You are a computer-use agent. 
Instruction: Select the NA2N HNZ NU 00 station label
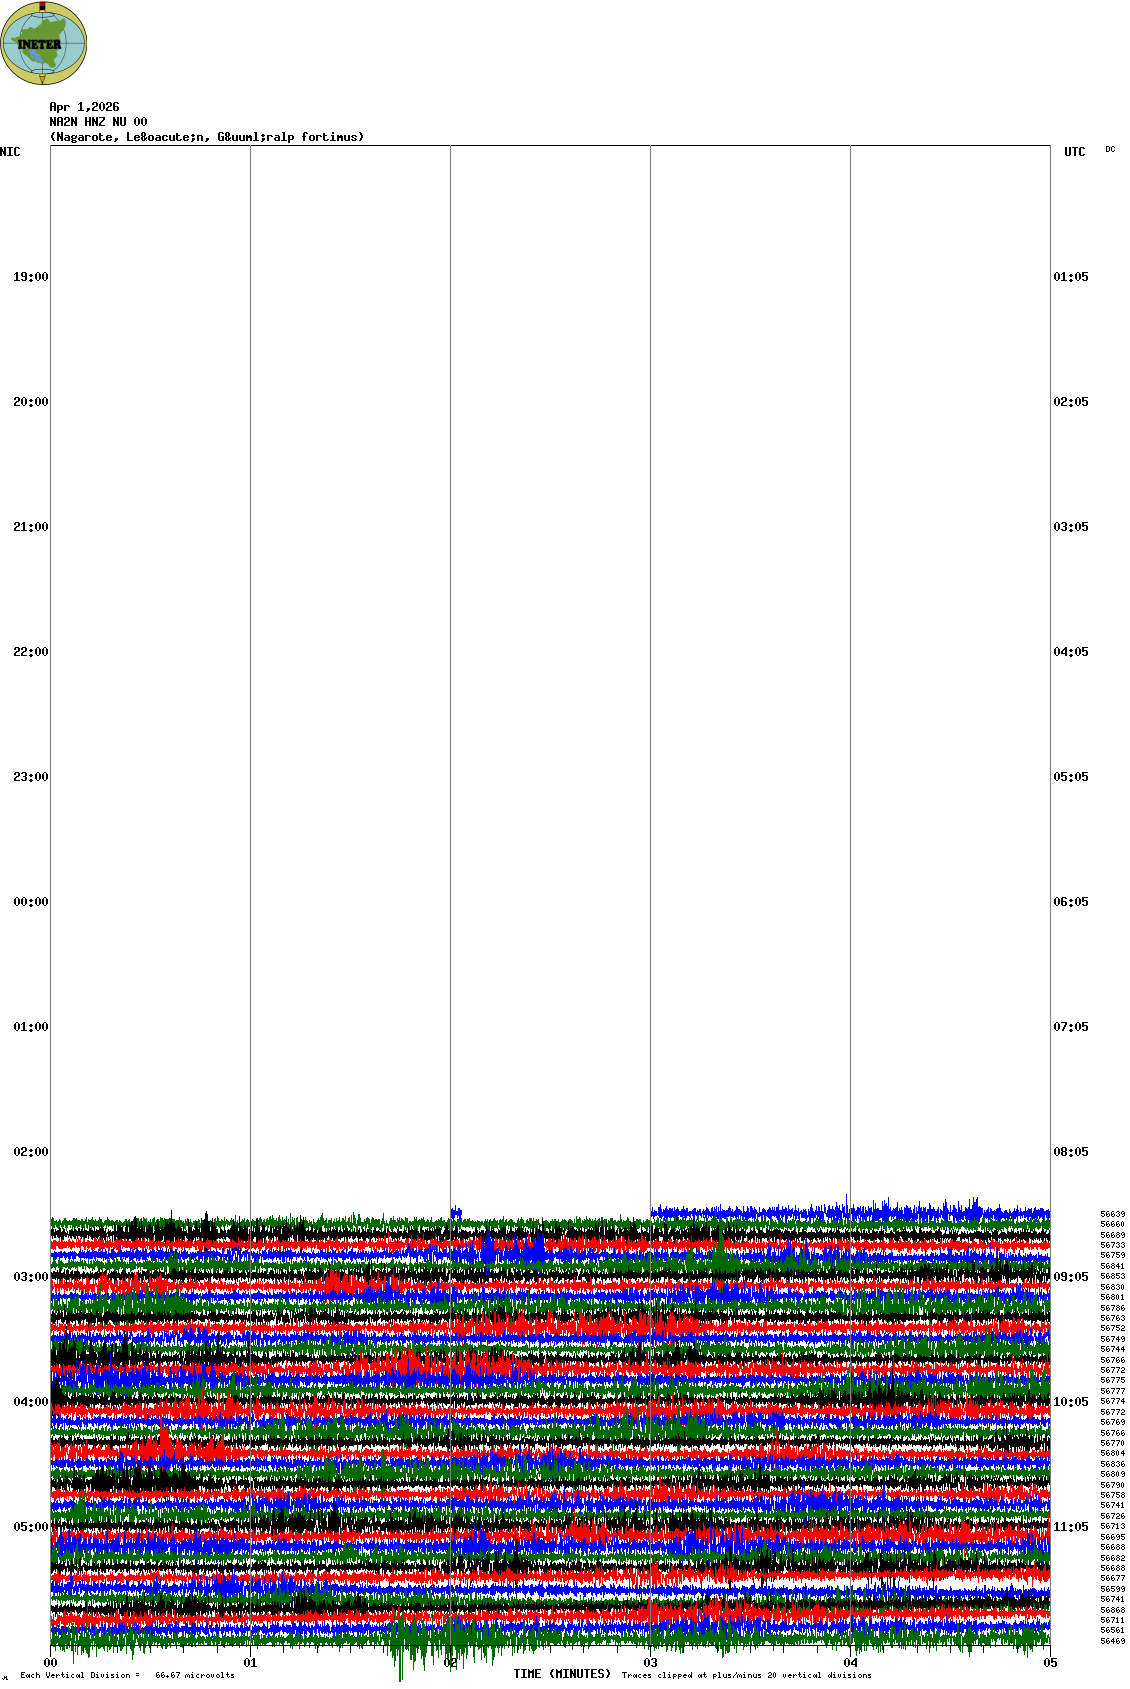coord(98,122)
